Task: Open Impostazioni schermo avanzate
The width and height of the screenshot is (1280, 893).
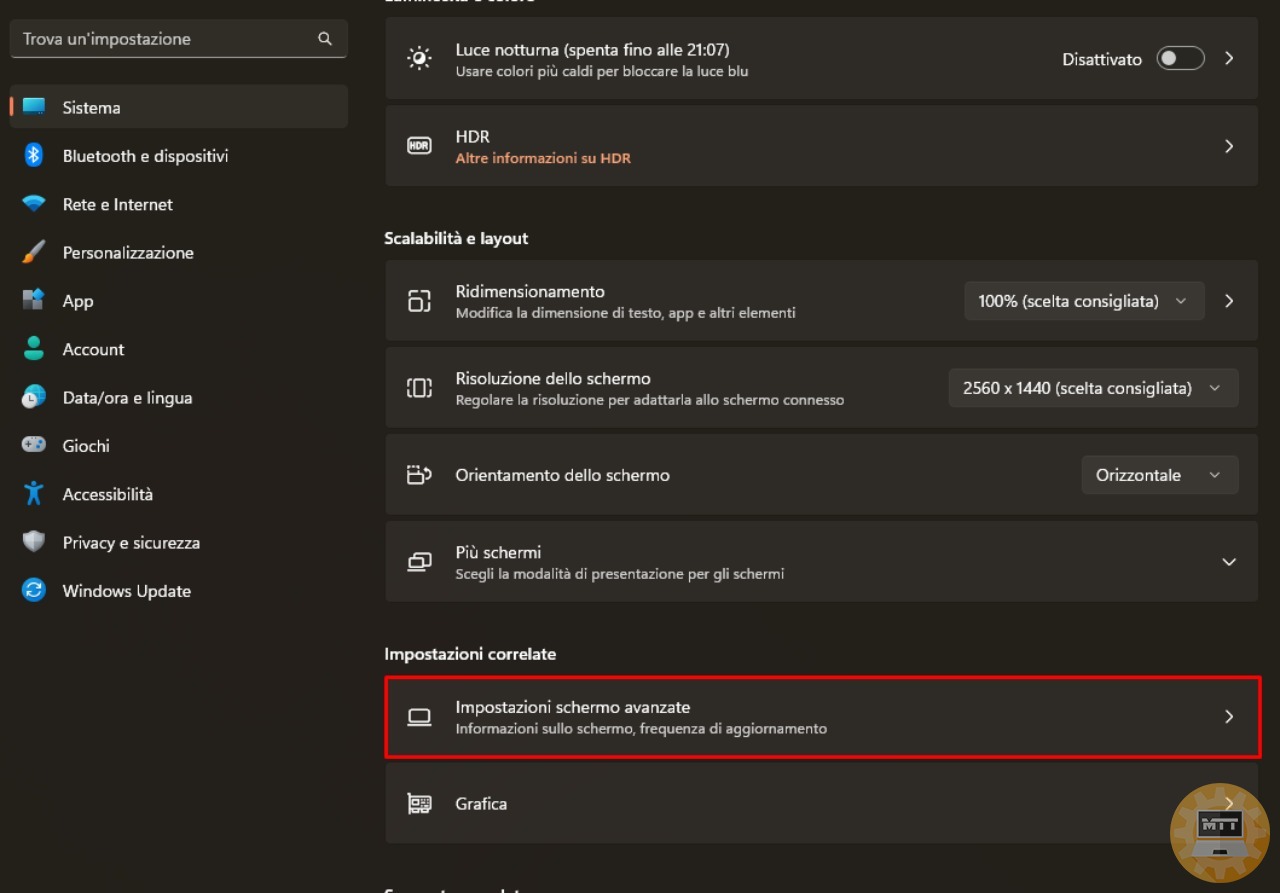Action: [x=822, y=717]
